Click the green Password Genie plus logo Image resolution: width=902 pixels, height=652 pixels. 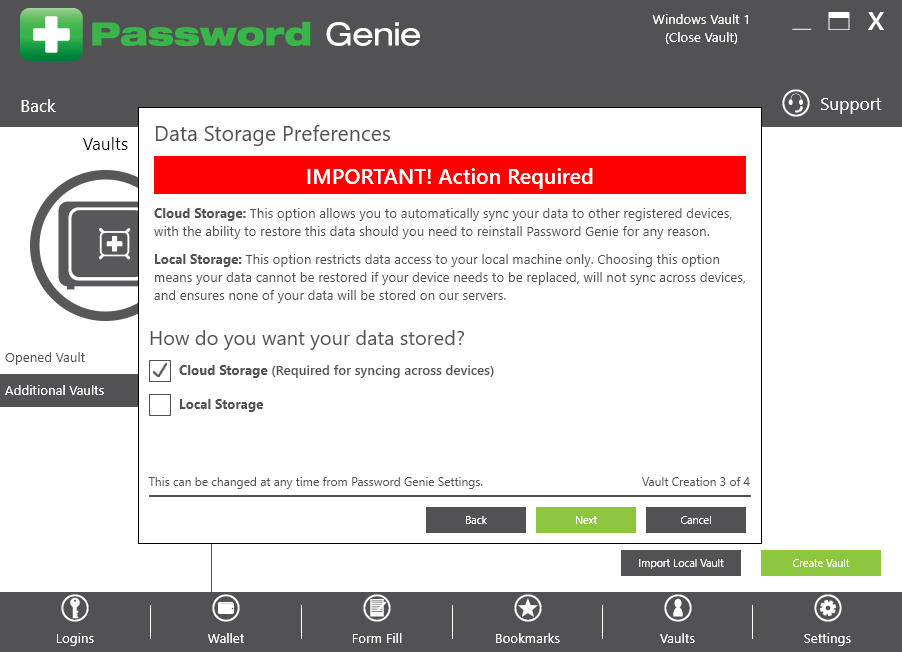[51, 35]
